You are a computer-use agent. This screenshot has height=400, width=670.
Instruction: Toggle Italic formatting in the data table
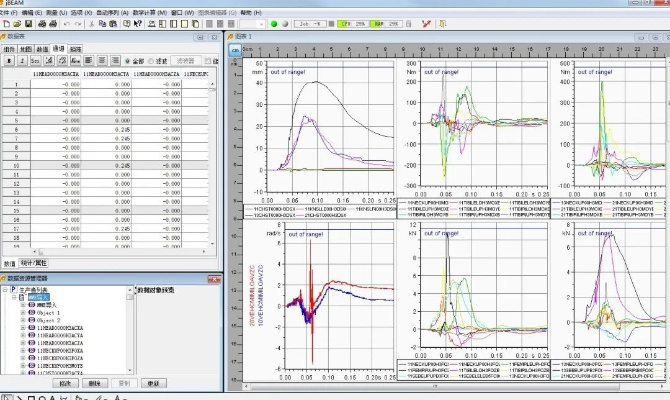click(x=21, y=61)
